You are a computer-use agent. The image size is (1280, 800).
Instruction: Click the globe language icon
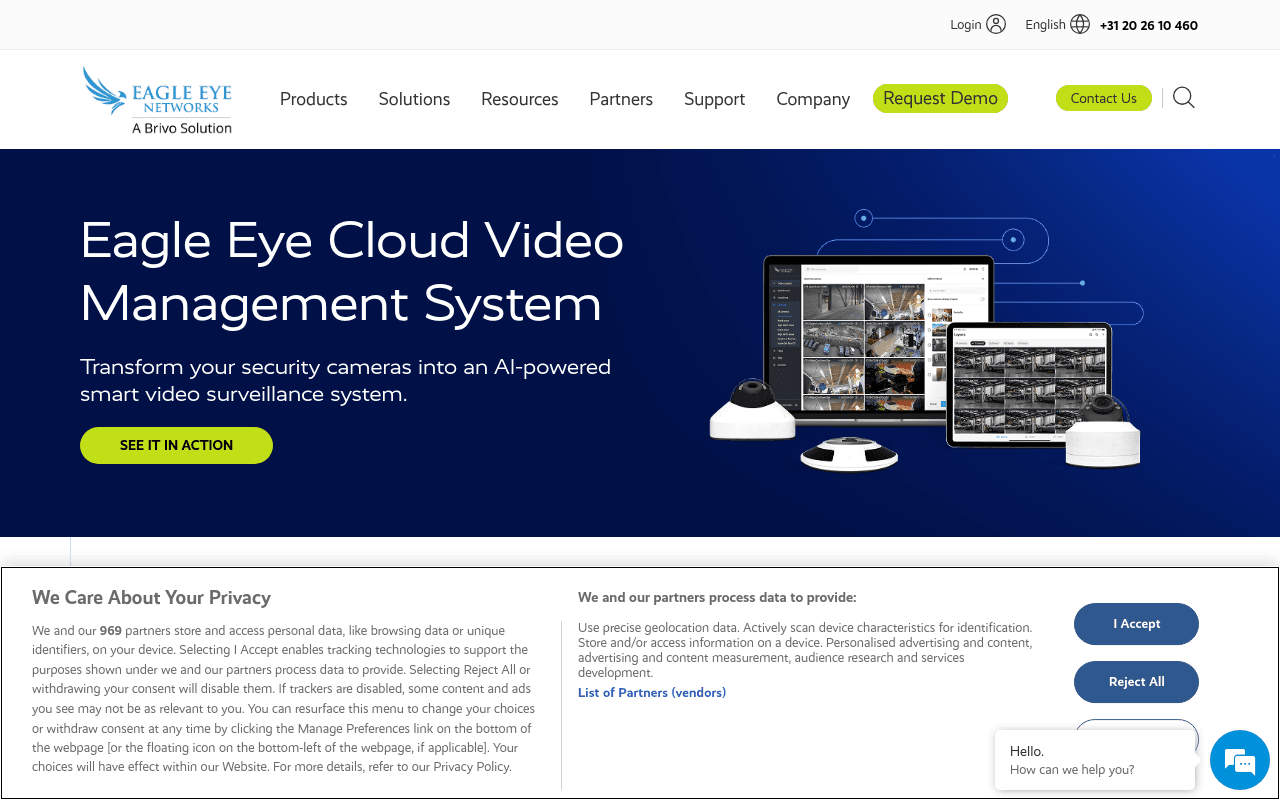tap(1080, 25)
